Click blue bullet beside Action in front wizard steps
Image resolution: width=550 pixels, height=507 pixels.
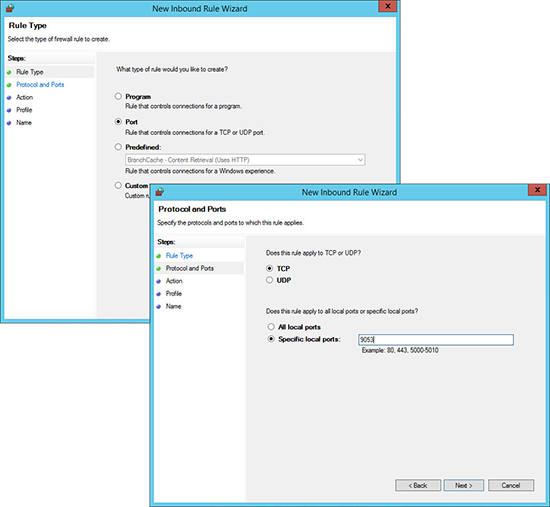pyautogui.click(x=159, y=281)
